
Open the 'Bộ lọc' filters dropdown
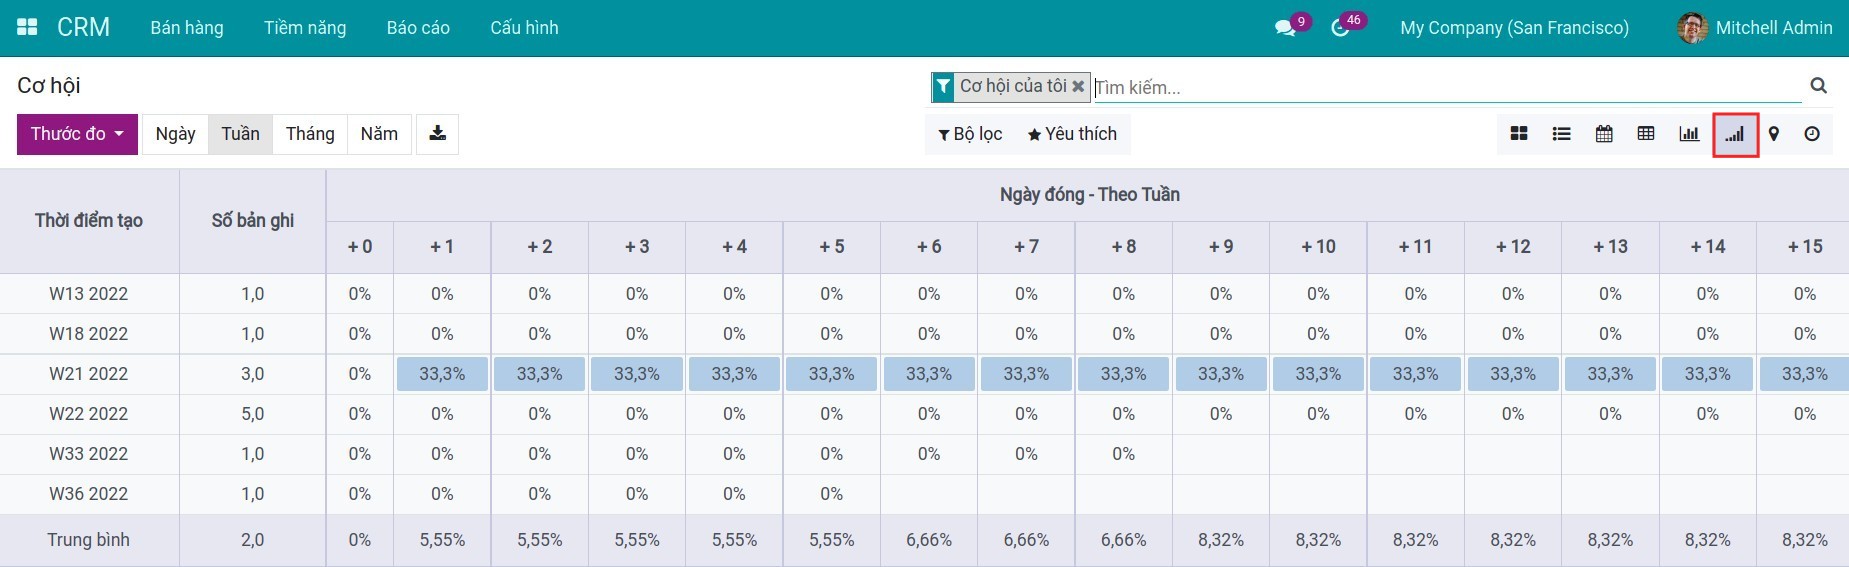click(970, 134)
